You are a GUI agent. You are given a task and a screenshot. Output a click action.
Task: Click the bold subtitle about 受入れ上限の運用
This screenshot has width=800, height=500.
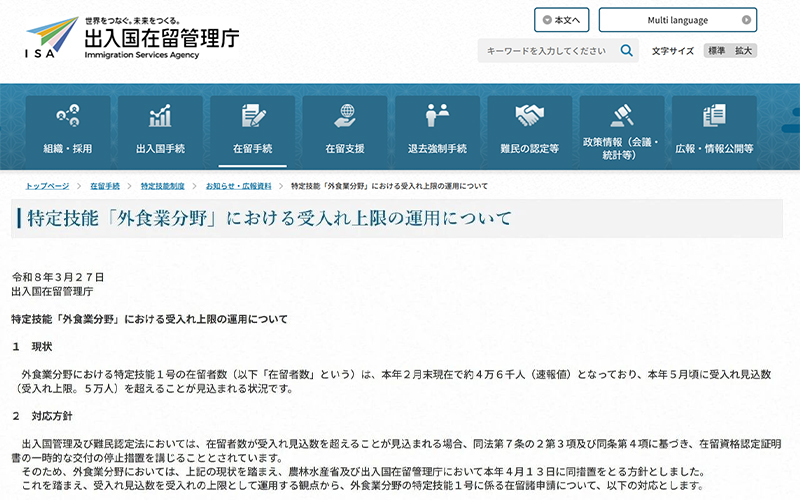[x=149, y=319]
